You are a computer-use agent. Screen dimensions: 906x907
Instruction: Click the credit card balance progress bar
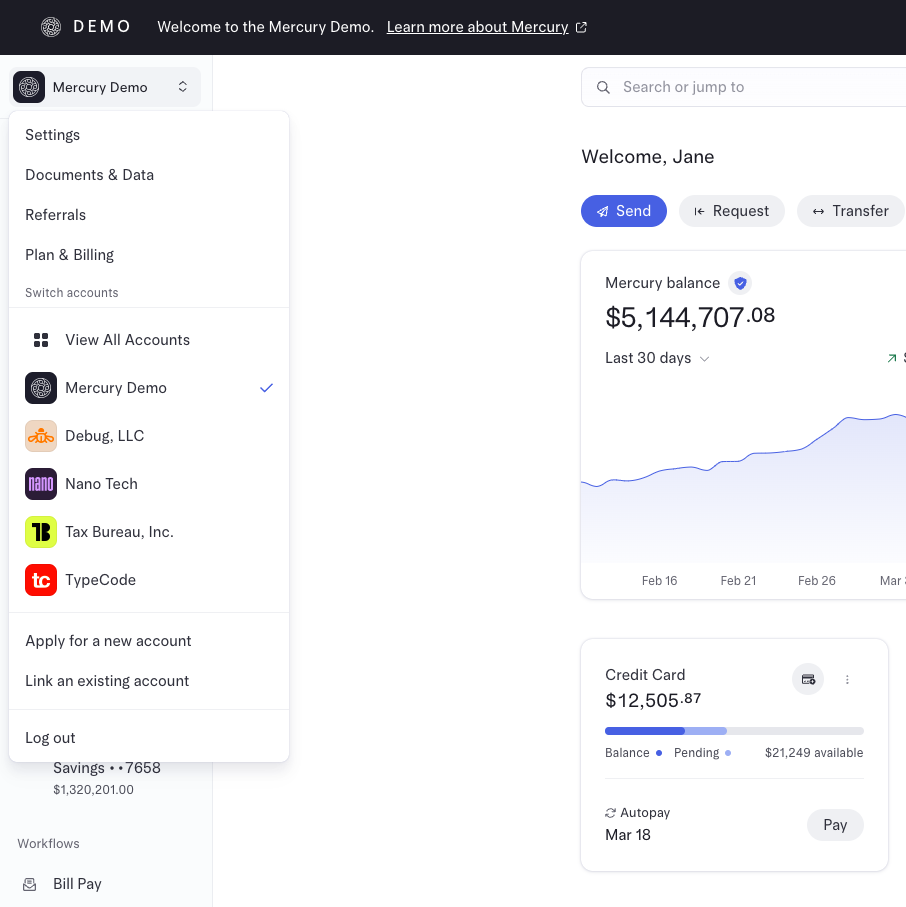734,731
